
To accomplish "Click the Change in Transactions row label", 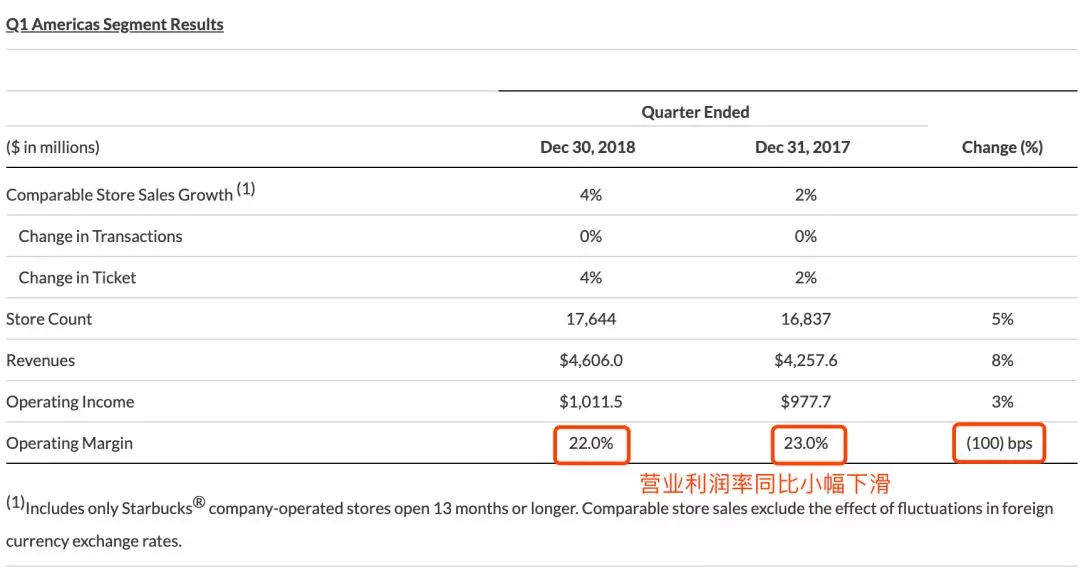I will click(100, 236).
